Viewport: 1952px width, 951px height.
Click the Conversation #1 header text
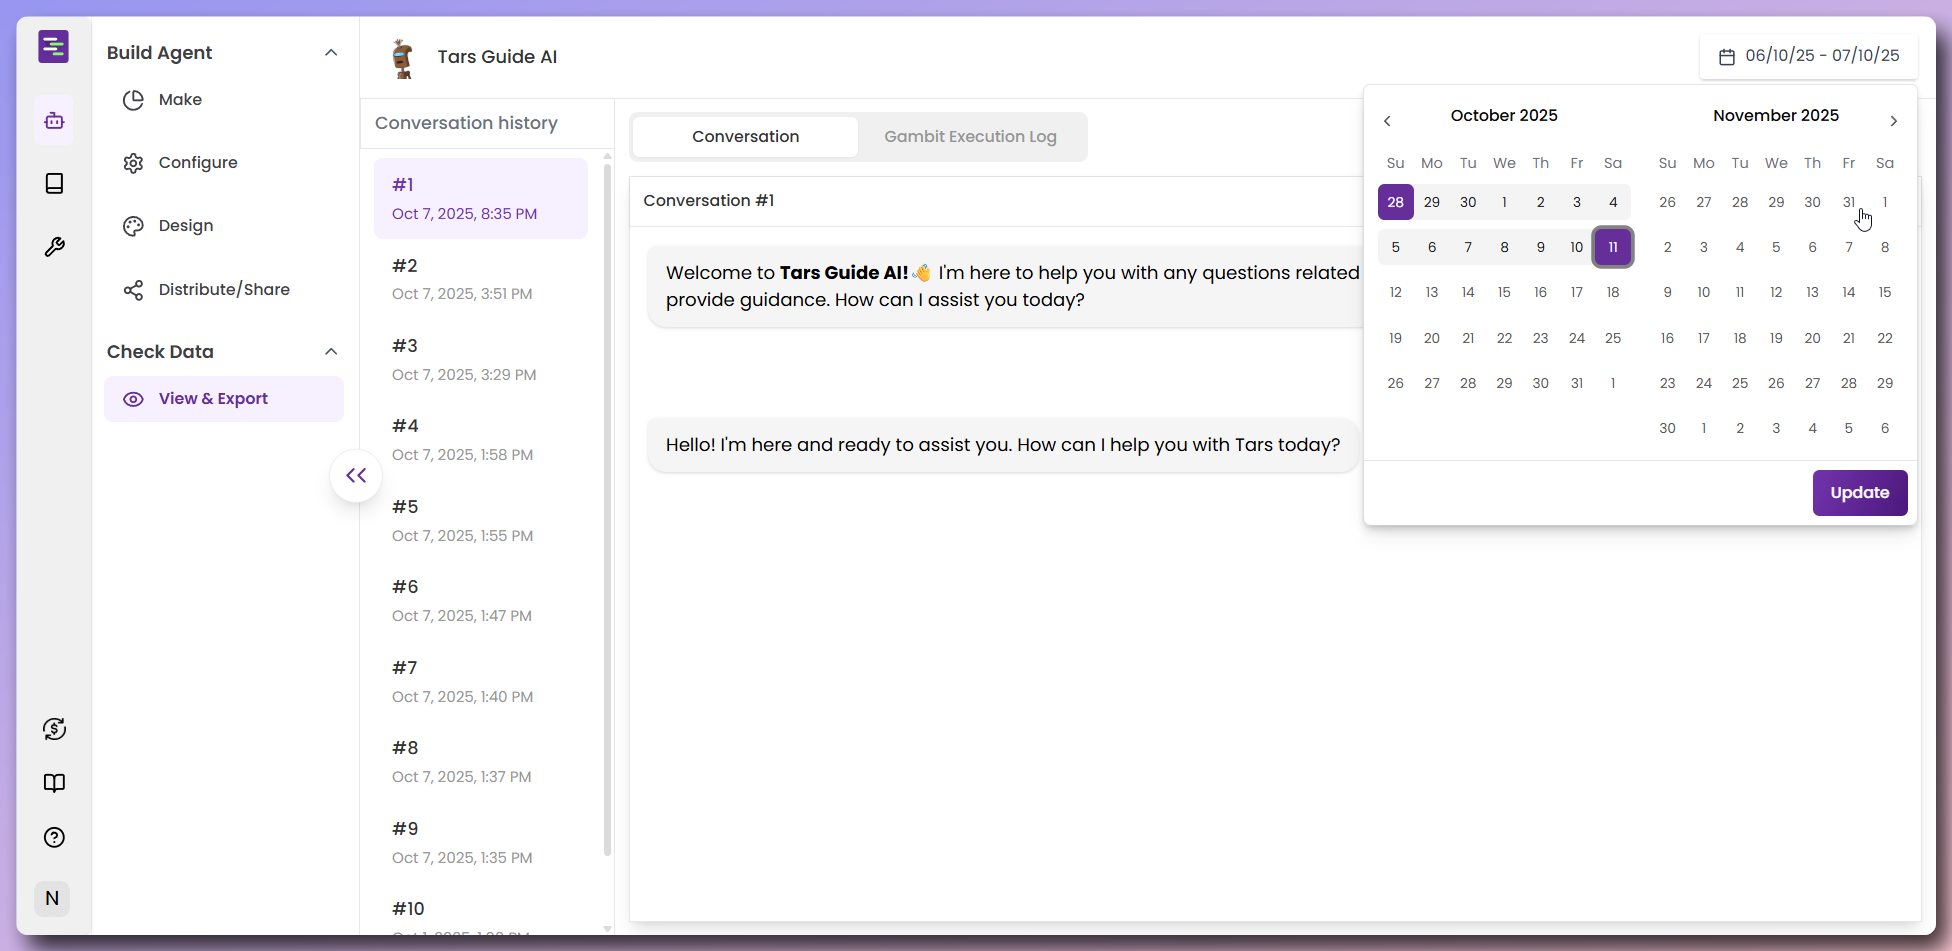[x=708, y=201]
